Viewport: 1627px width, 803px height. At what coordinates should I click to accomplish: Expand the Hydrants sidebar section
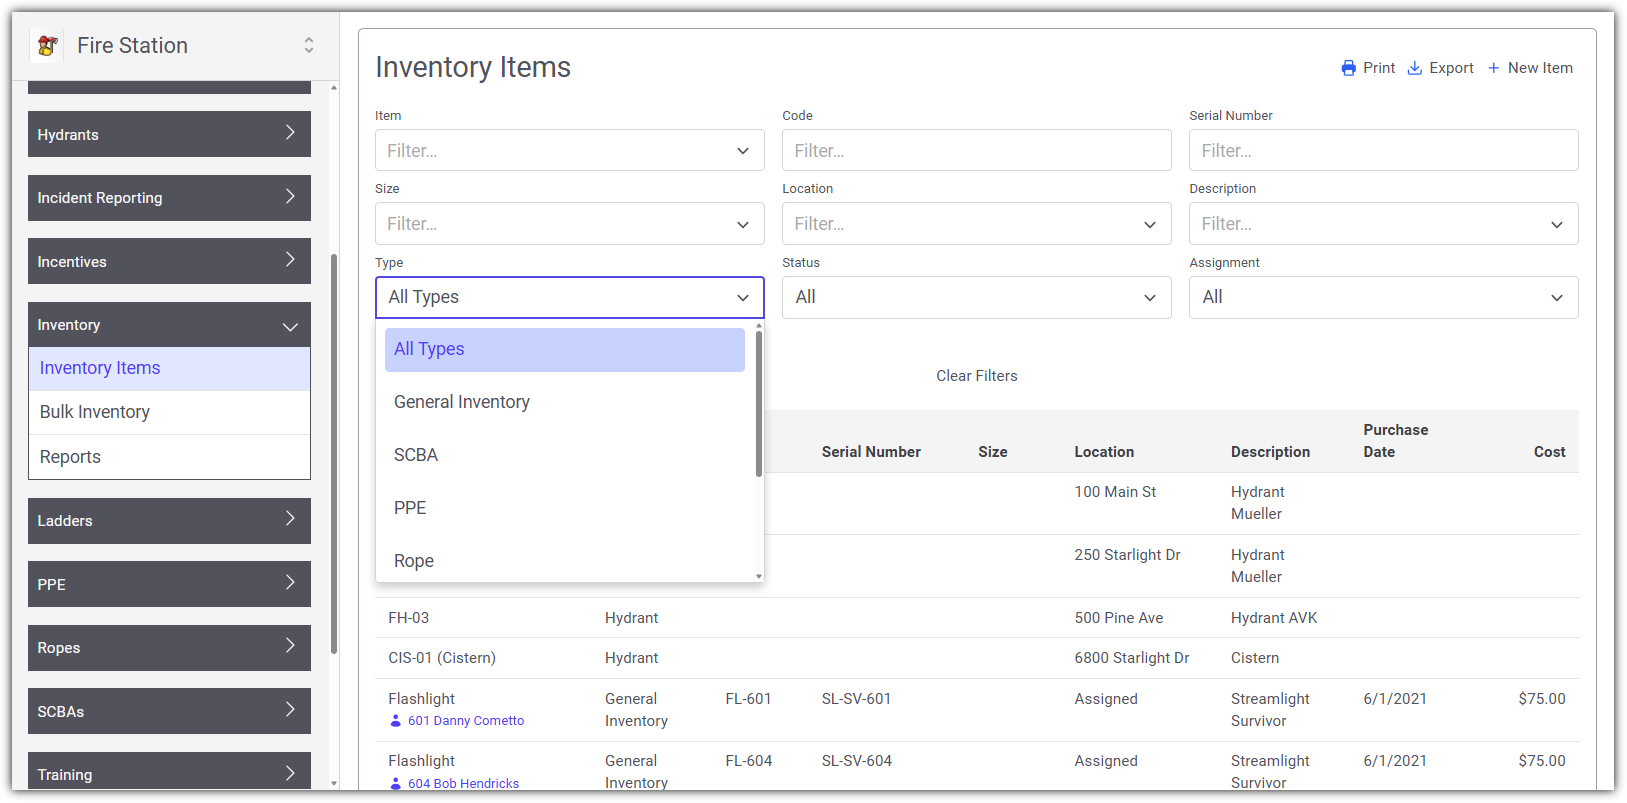point(169,134)
